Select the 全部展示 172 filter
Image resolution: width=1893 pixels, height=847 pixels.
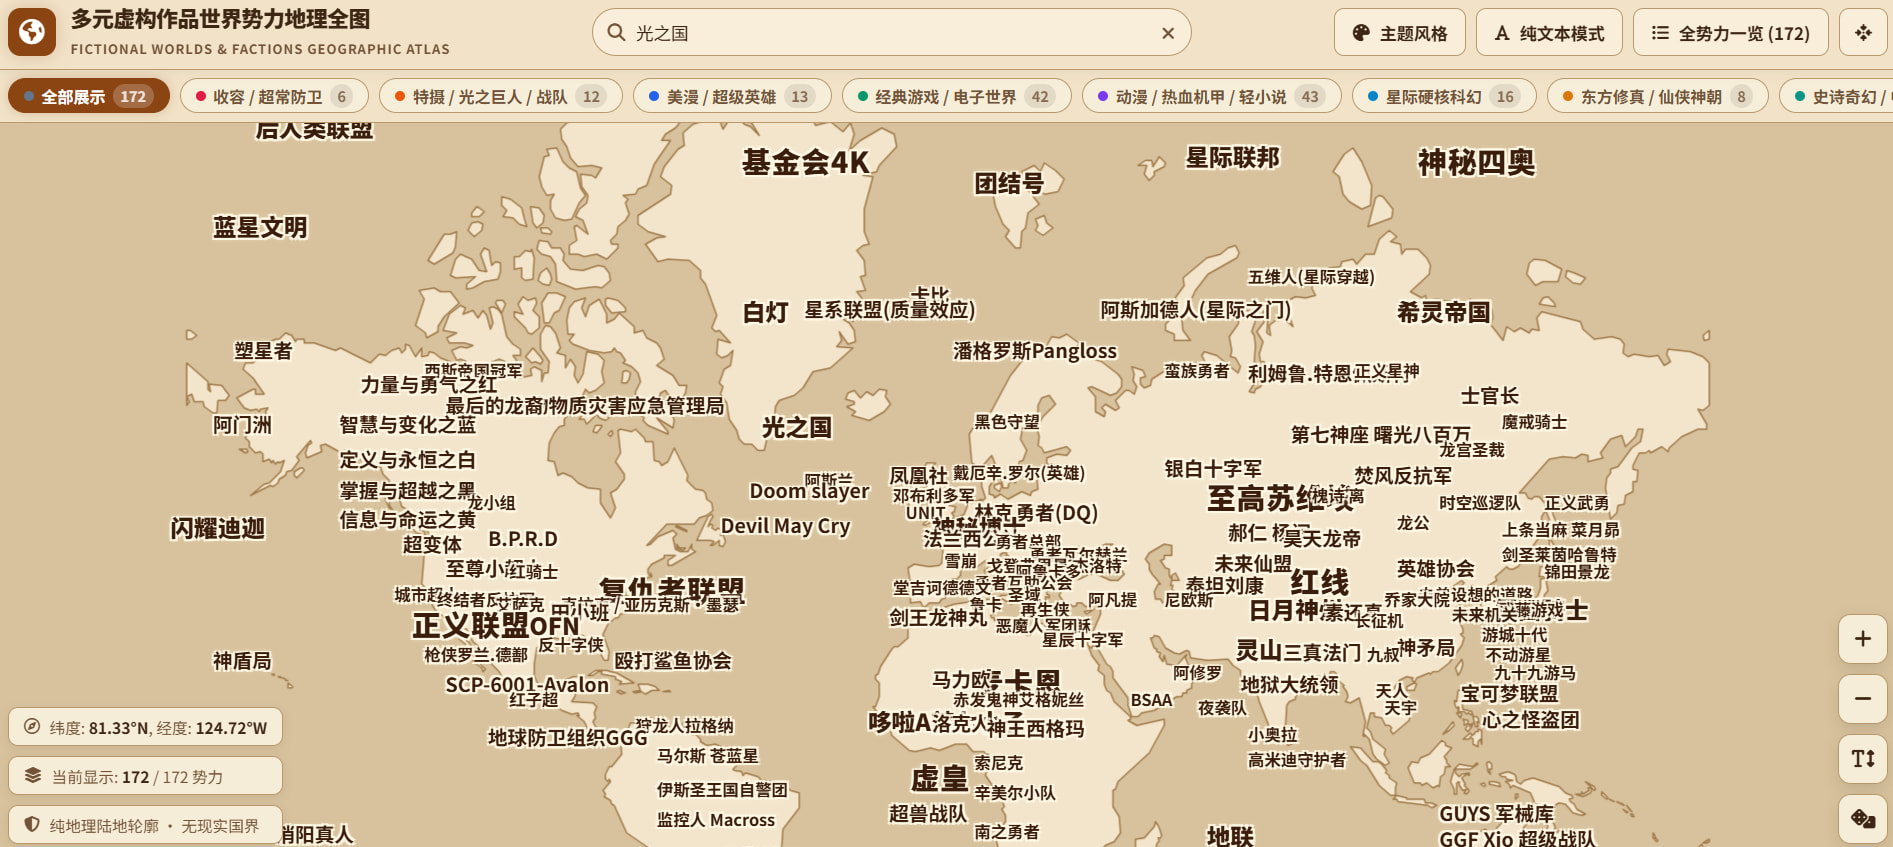click(89, 96)
